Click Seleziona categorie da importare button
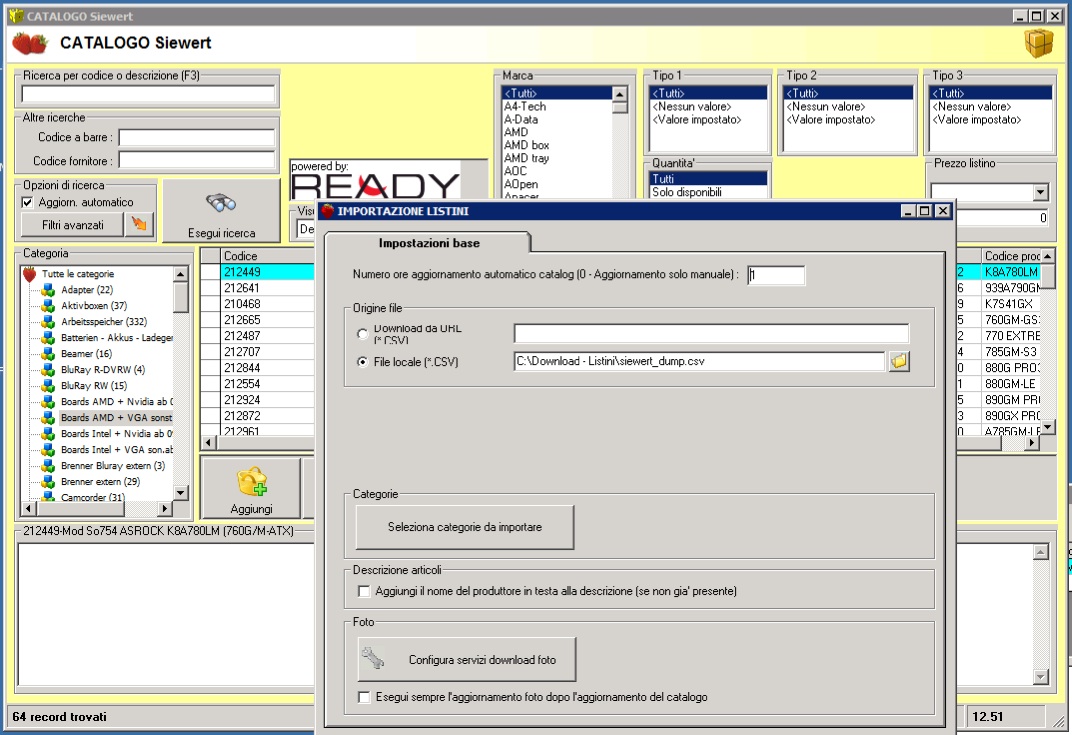The image size is (1072, 735). 465,527
